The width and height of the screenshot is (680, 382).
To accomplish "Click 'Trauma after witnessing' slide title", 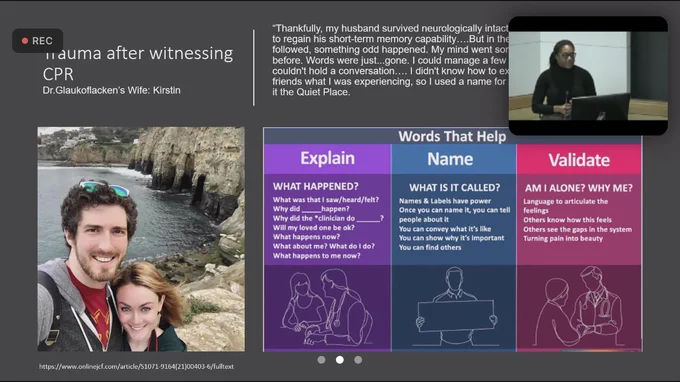I will tap(138, 53).
